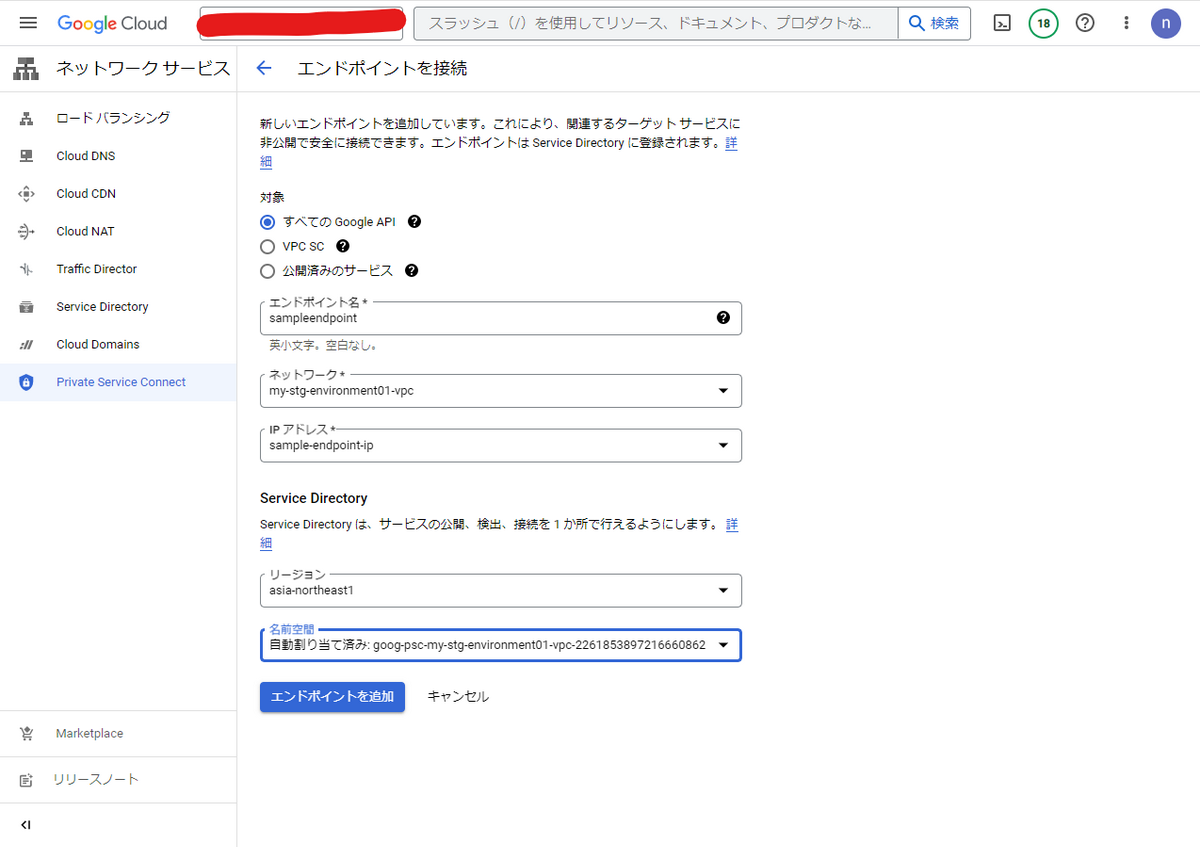Open the ネットワーク dropdown
The width and height of the screenshot is (1200, 847).
(500, 391)
